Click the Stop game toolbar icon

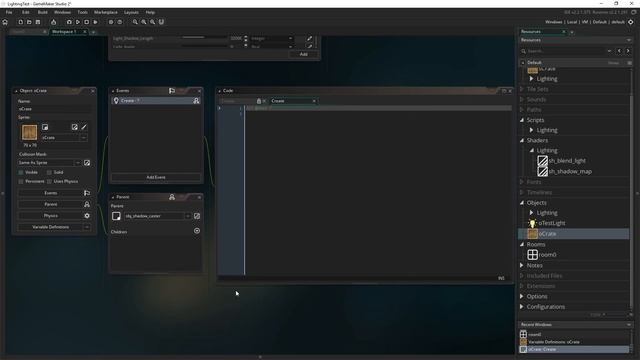click(x=87, y=22)
